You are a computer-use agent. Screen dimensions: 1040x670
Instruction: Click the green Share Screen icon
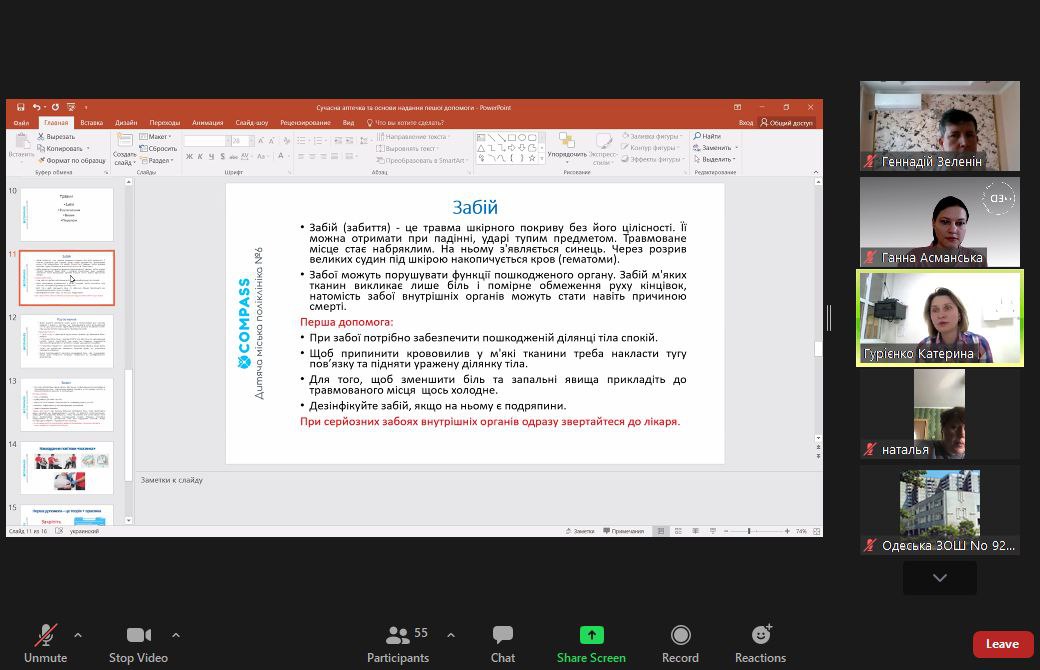[592, 635]
